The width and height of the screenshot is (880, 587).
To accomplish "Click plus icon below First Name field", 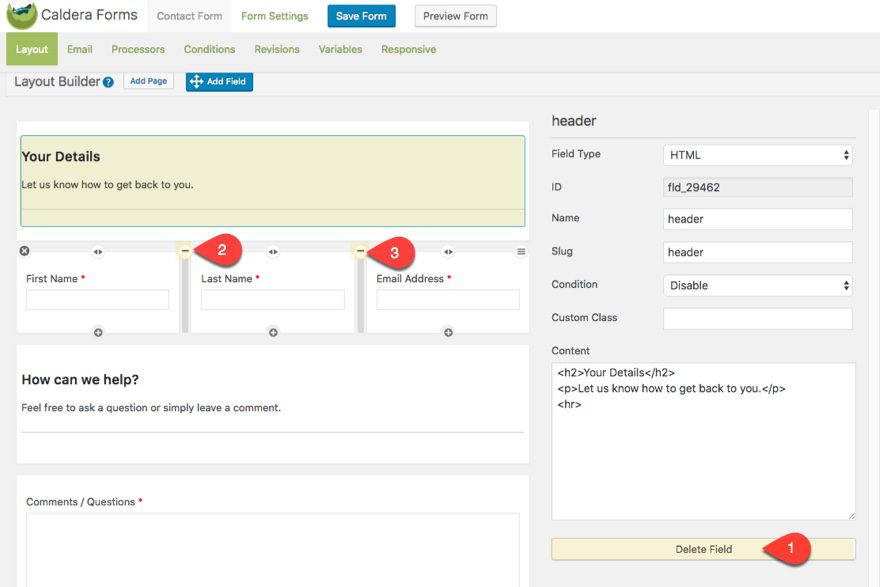I will (x=98, y=332).
